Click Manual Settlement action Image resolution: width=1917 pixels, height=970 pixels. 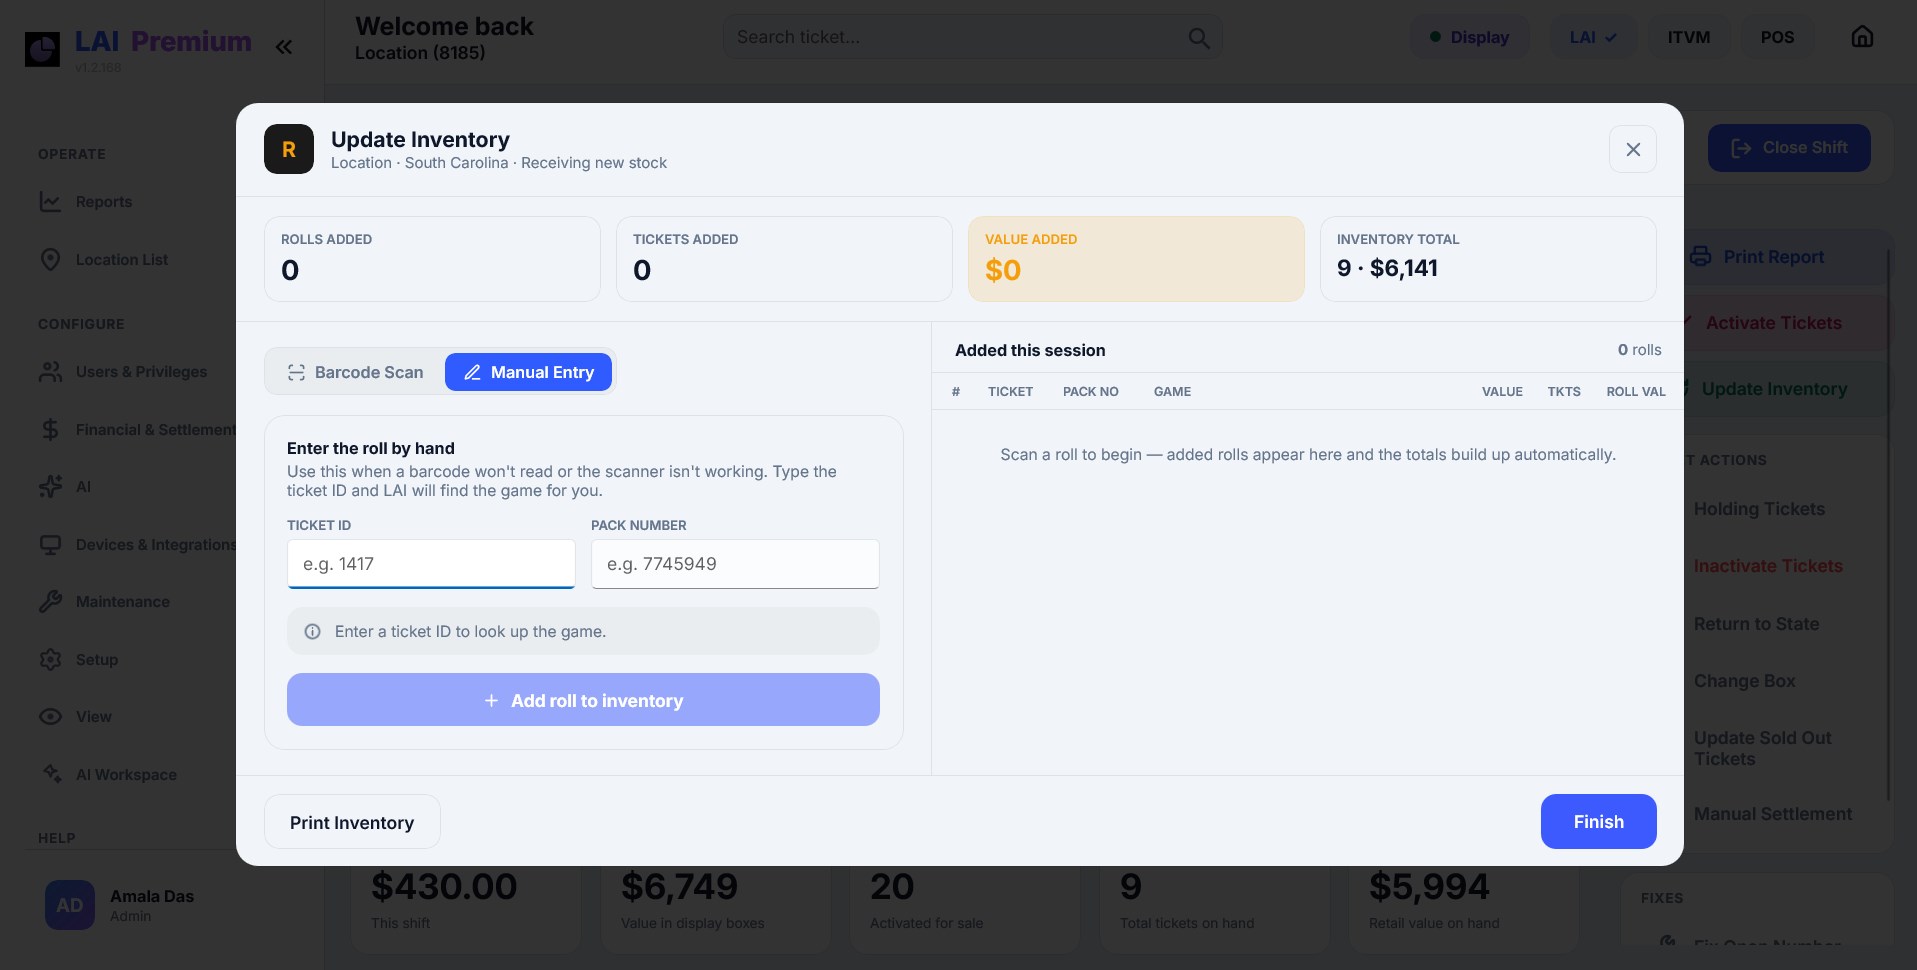point(1773,814)
